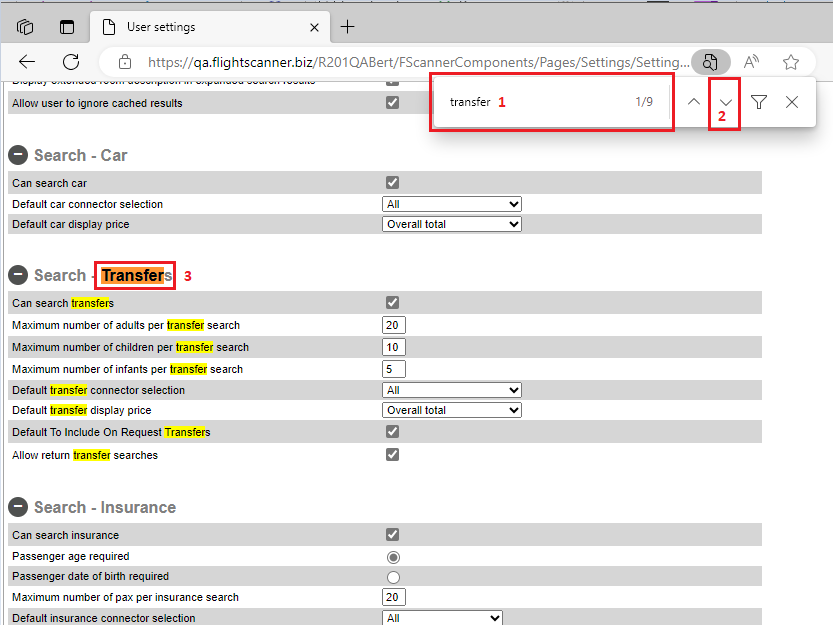The height and width of the screenshot is (625, 833).
Task: Open Default transfer display price dropdown
Action: click(x=452, y=410)
